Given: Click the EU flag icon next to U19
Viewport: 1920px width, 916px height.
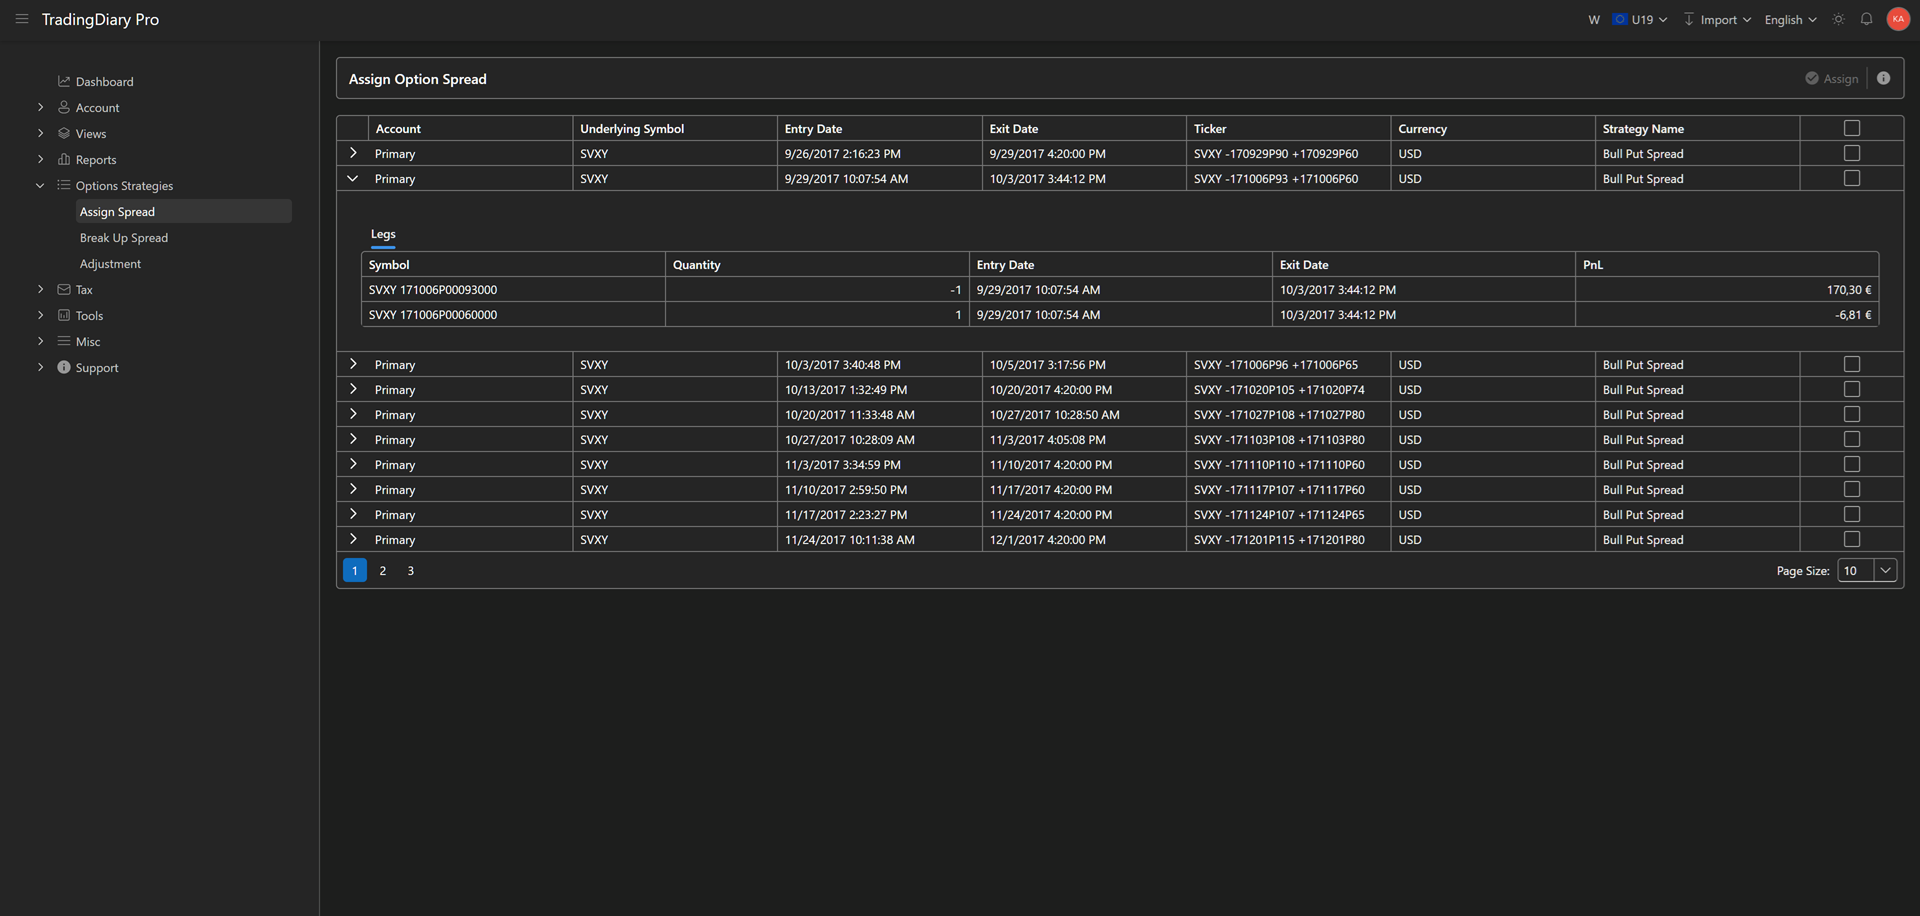Looking at the screenshot, I should coord(1619,19).
